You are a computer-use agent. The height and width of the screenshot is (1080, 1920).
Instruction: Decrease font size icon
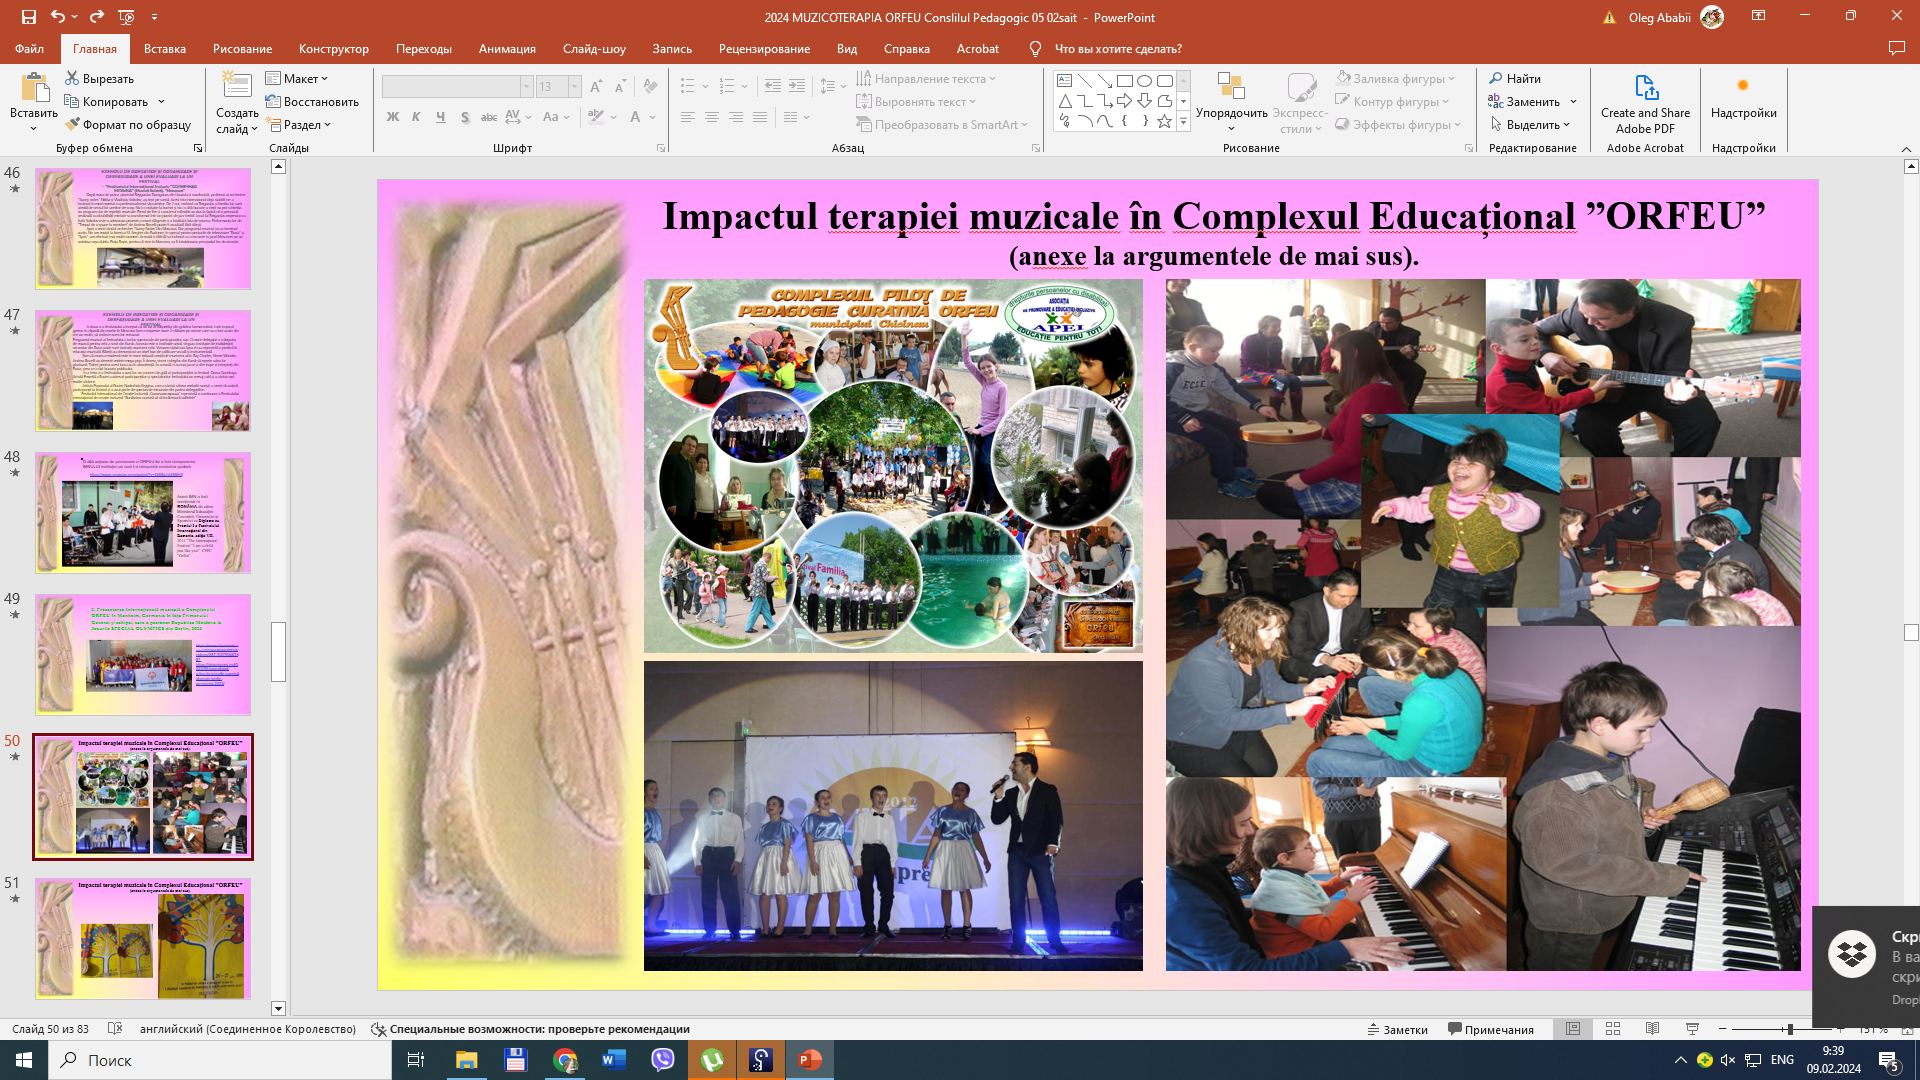(x=620, y=87)
